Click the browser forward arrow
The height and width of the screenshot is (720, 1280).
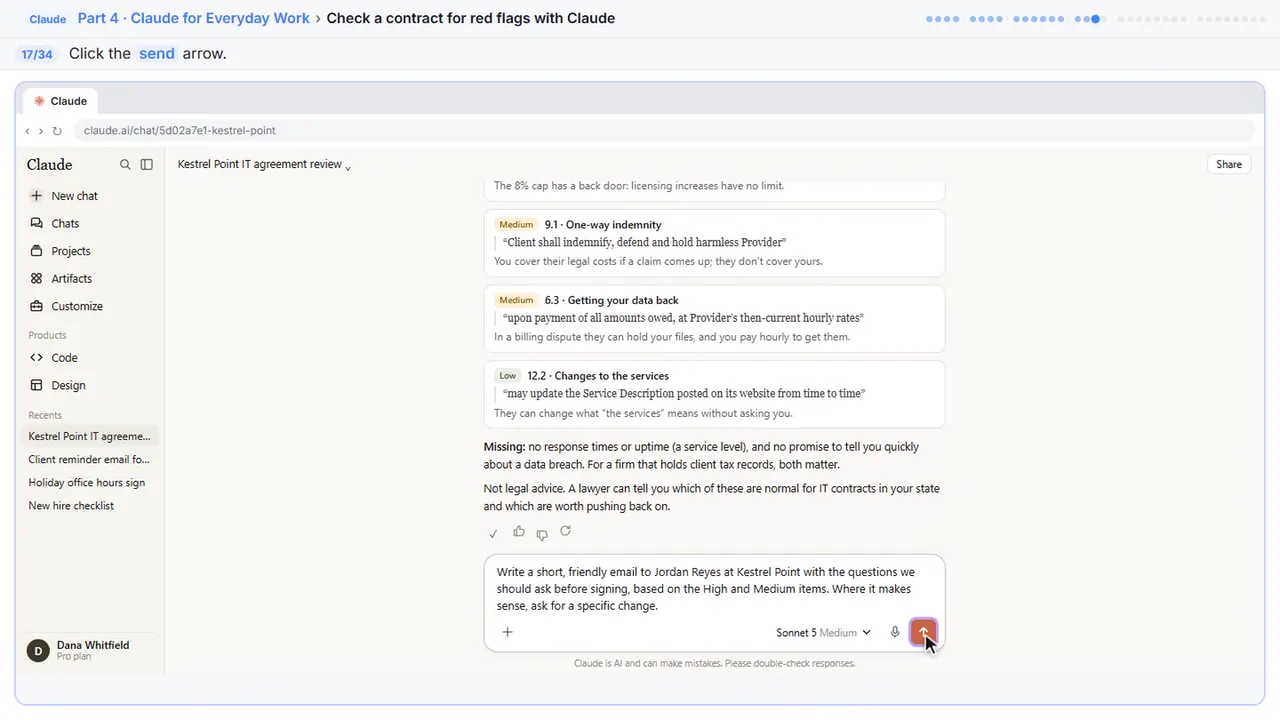[41, 131]
